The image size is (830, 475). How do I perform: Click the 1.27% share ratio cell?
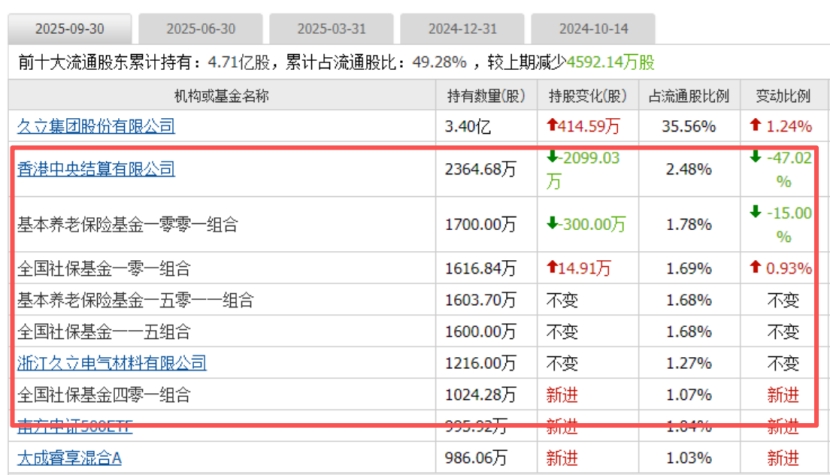689,363
